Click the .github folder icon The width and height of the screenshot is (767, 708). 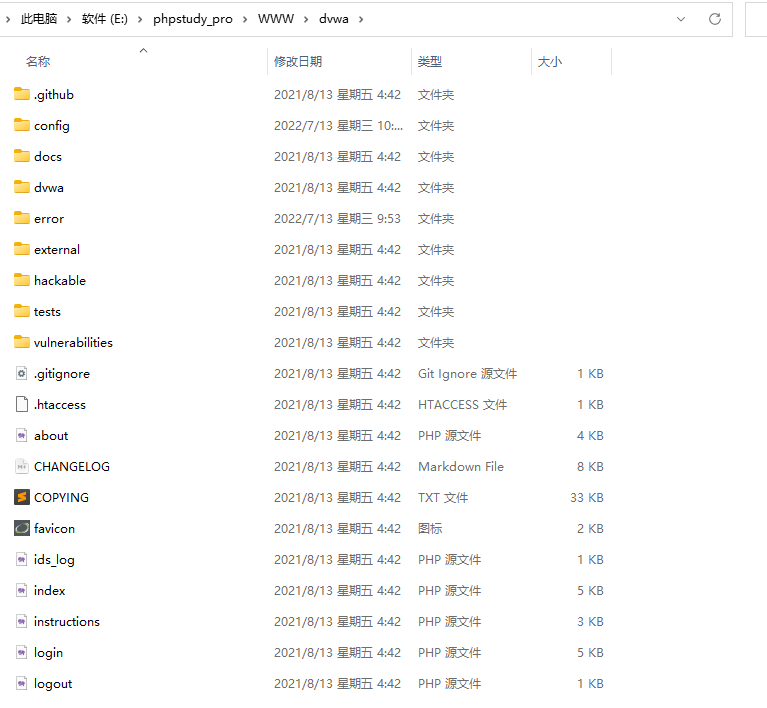pyautogui.click(x=22, y=94)
